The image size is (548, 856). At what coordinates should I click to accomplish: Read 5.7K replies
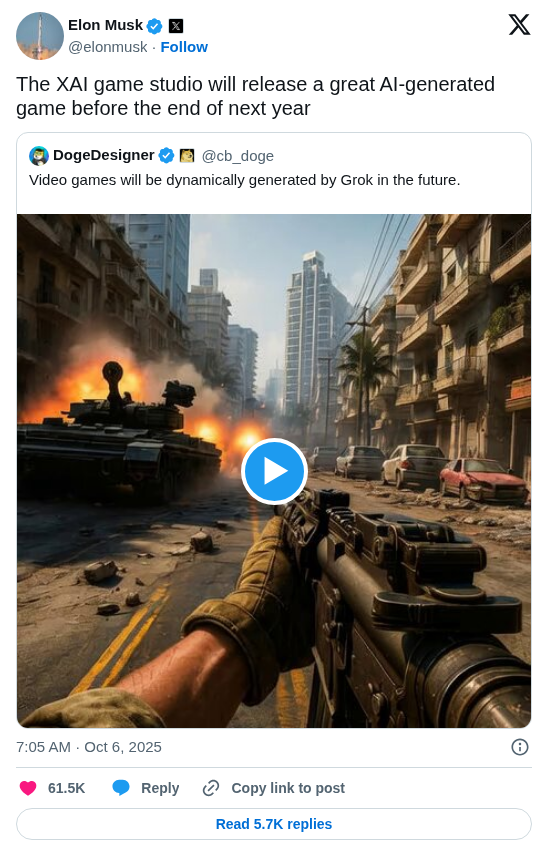[x=274, y=824]
